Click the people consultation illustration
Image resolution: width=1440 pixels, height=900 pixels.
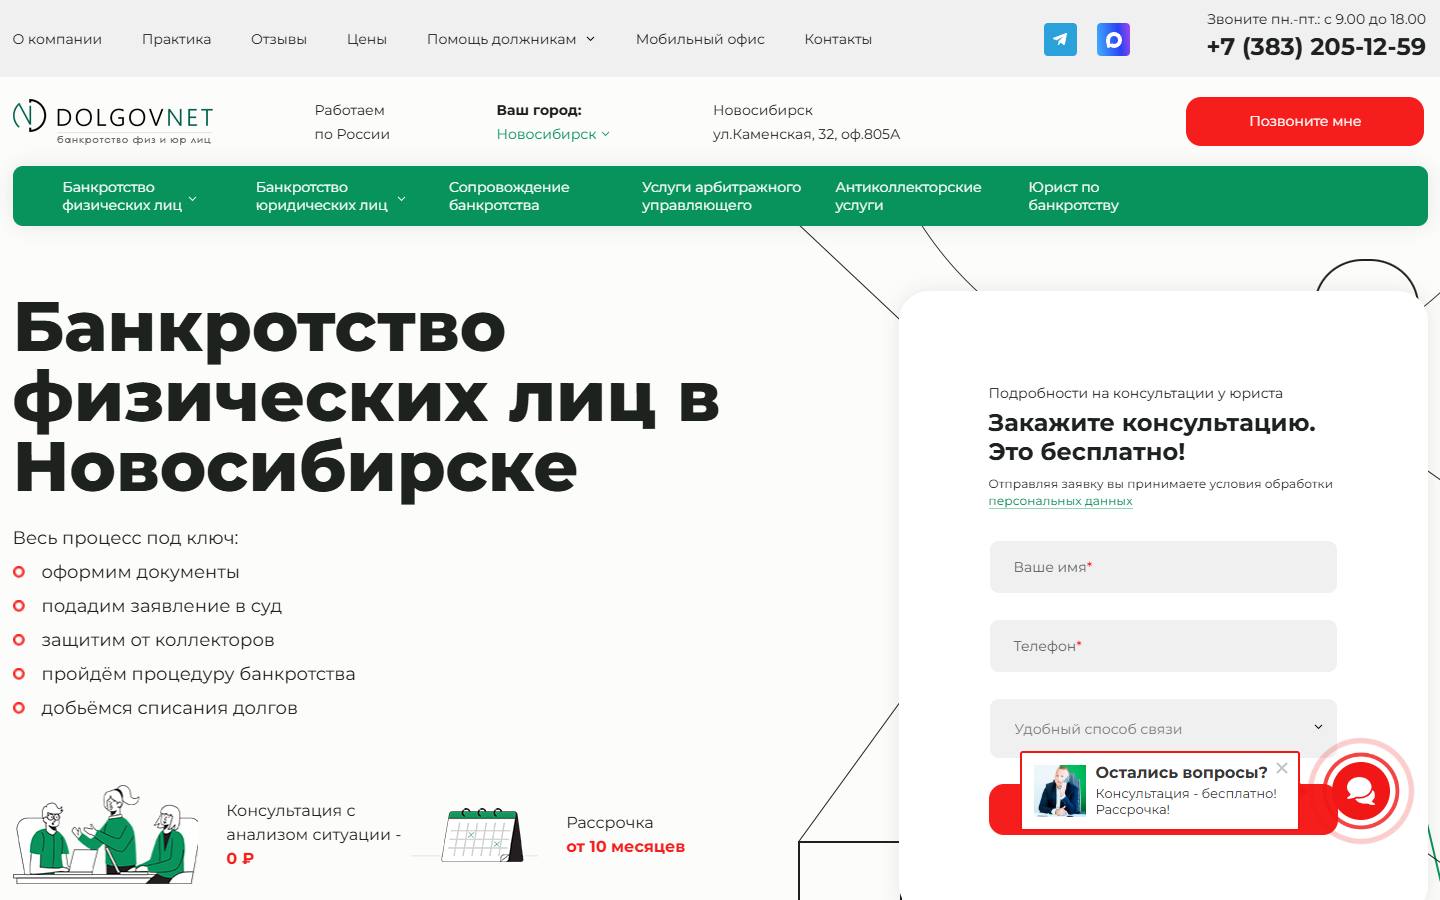[x=105, y=834]
